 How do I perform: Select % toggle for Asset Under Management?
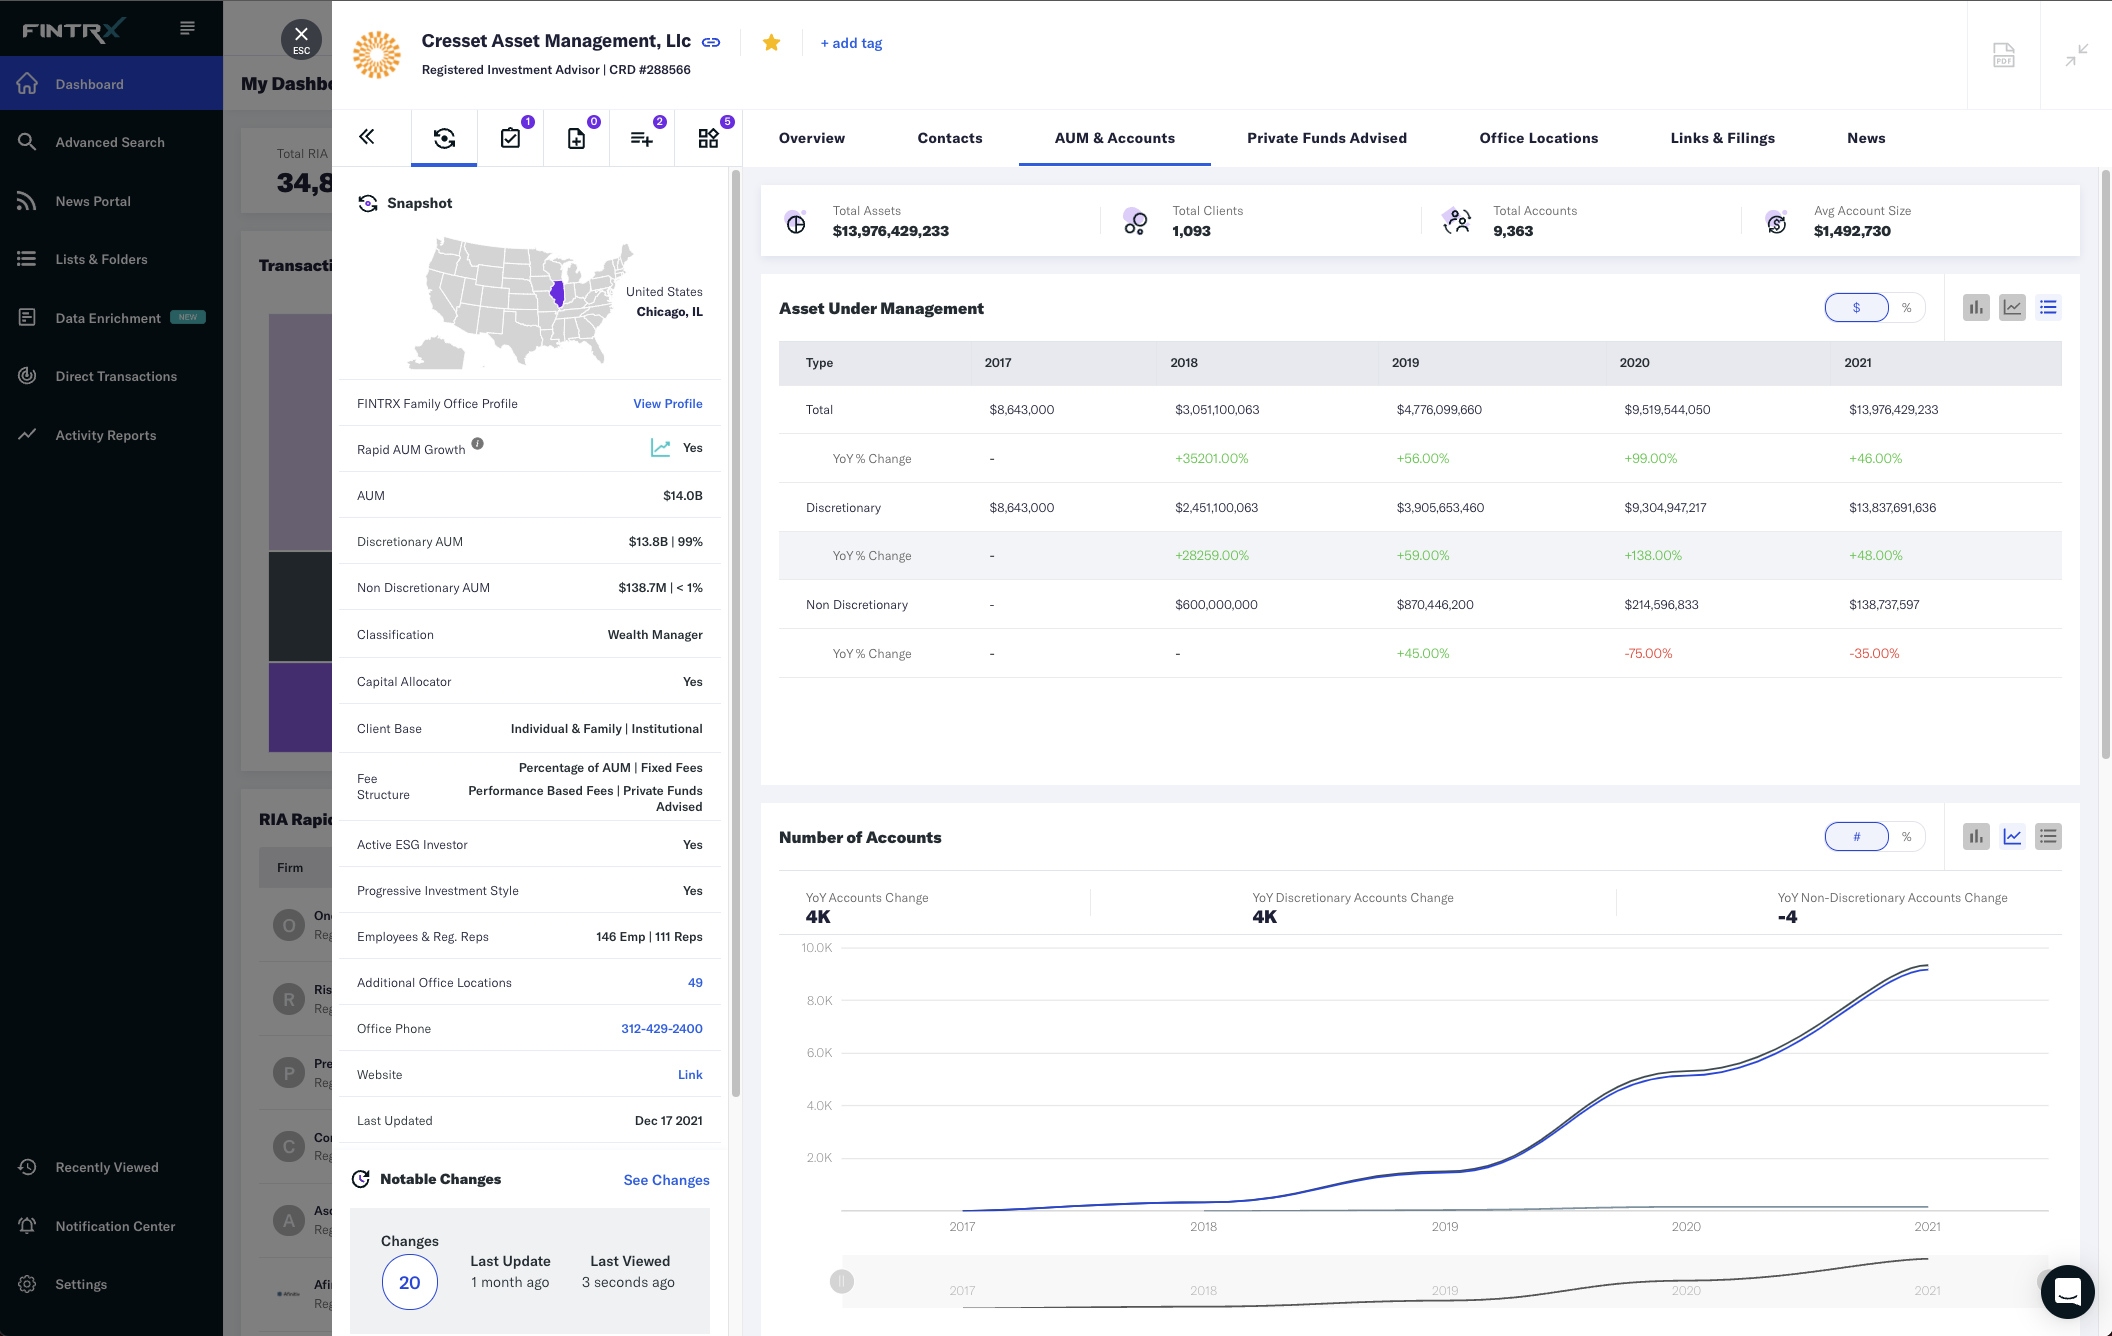point(1907,308)
